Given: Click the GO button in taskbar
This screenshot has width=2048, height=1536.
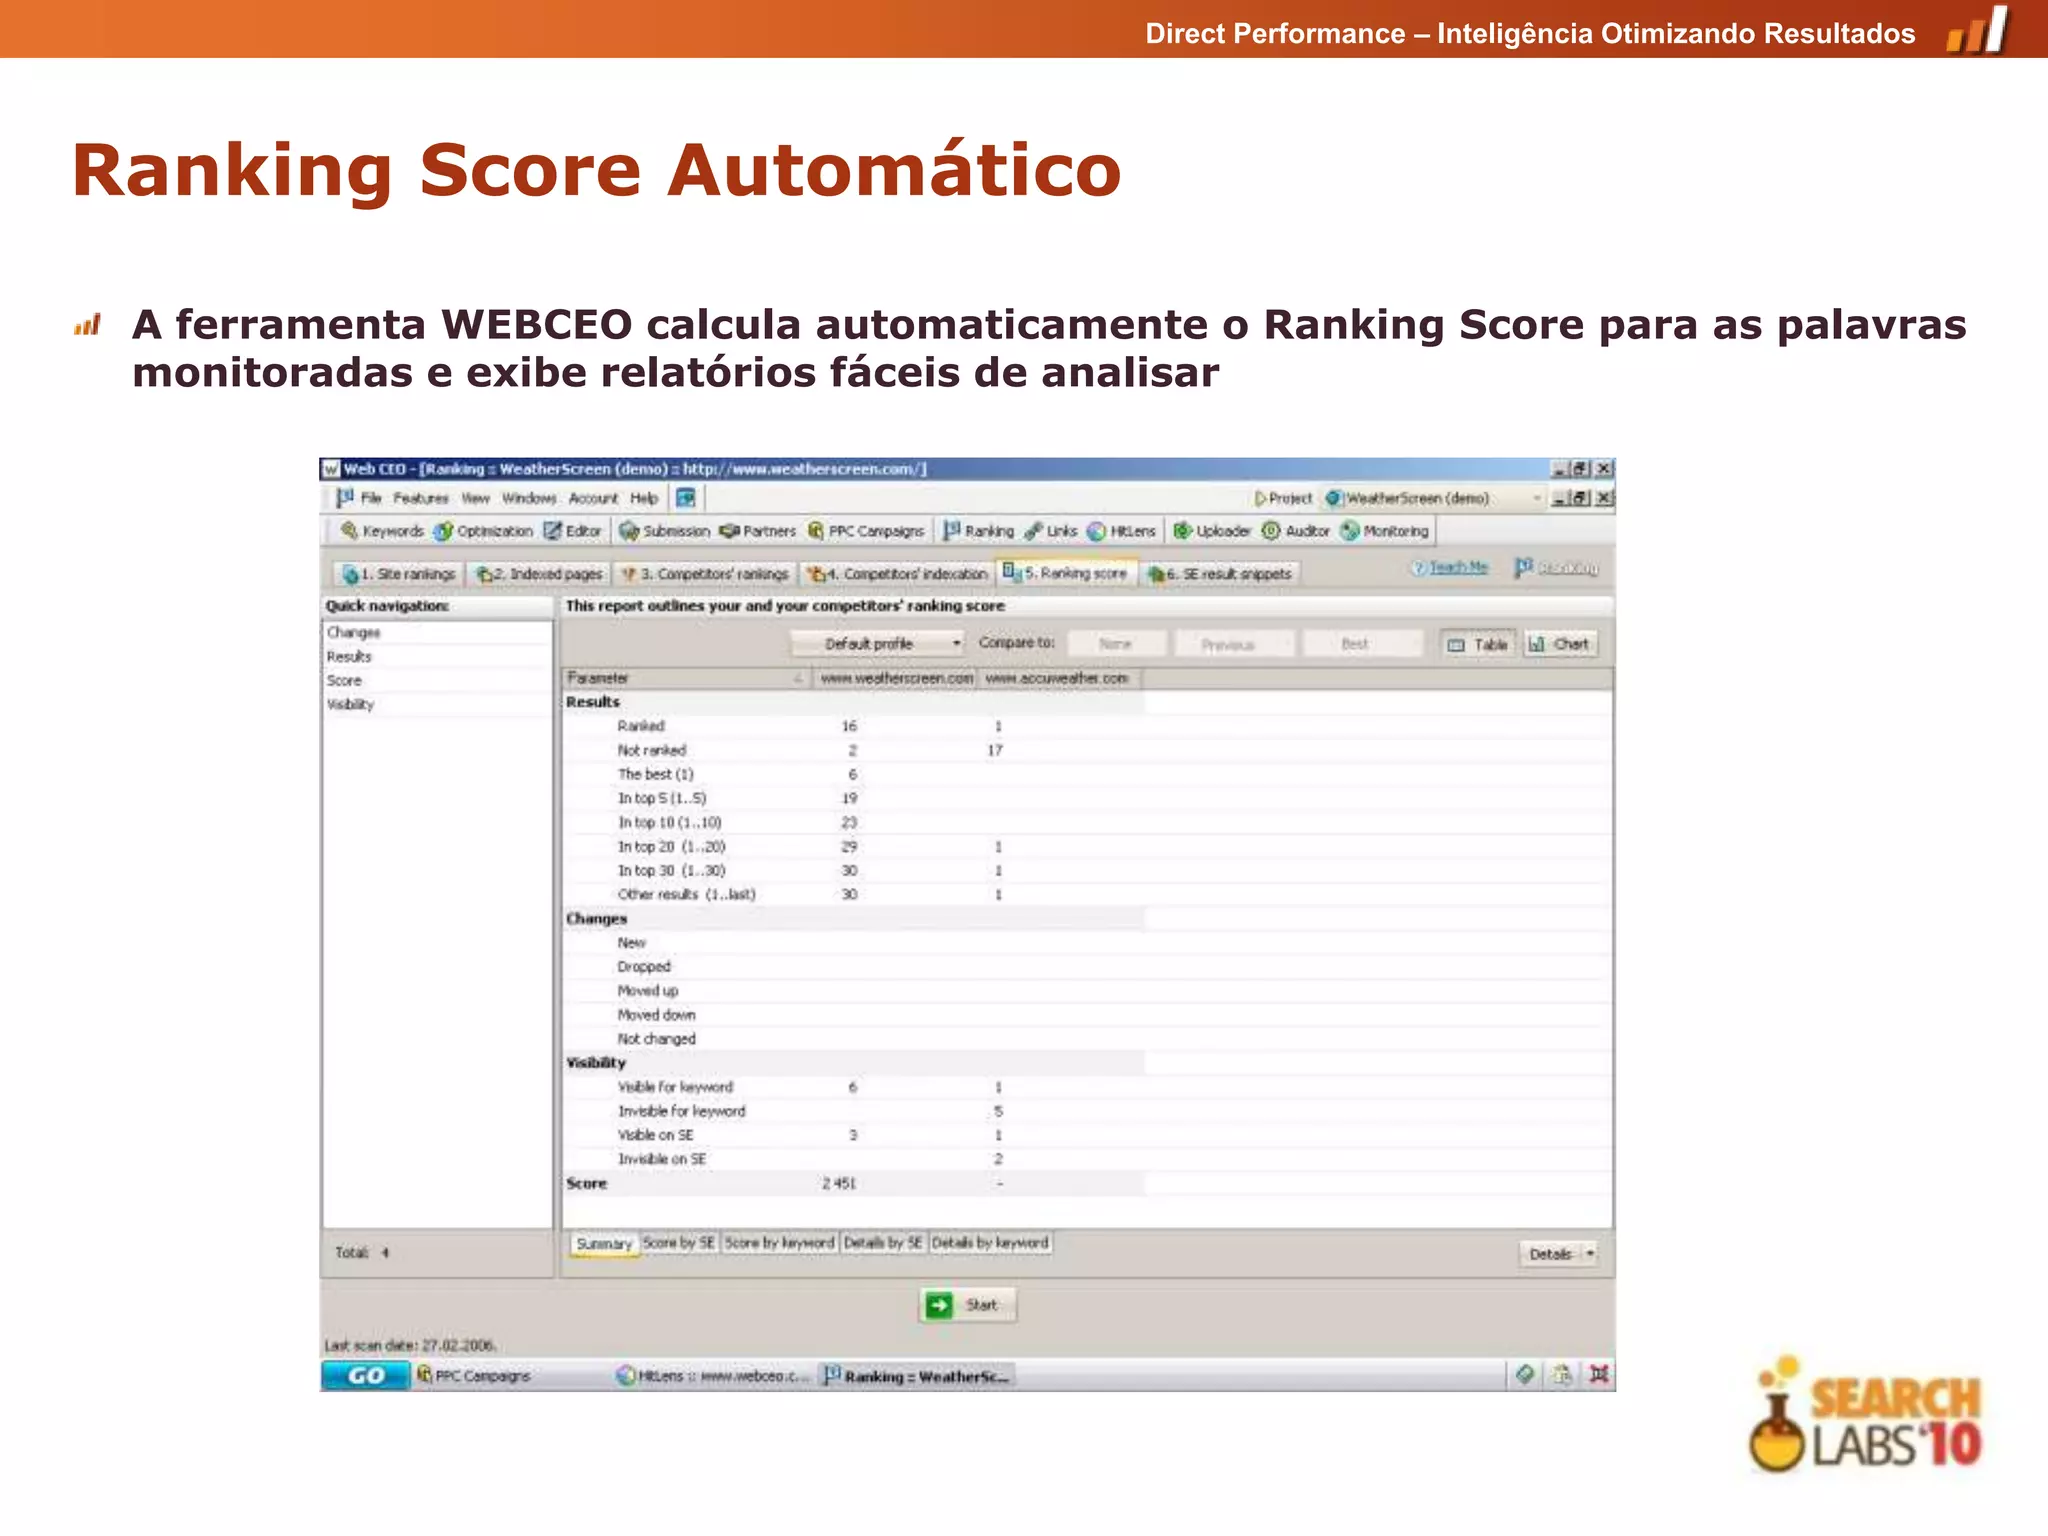Looking at the screenshot, I should click(366, 1376).
